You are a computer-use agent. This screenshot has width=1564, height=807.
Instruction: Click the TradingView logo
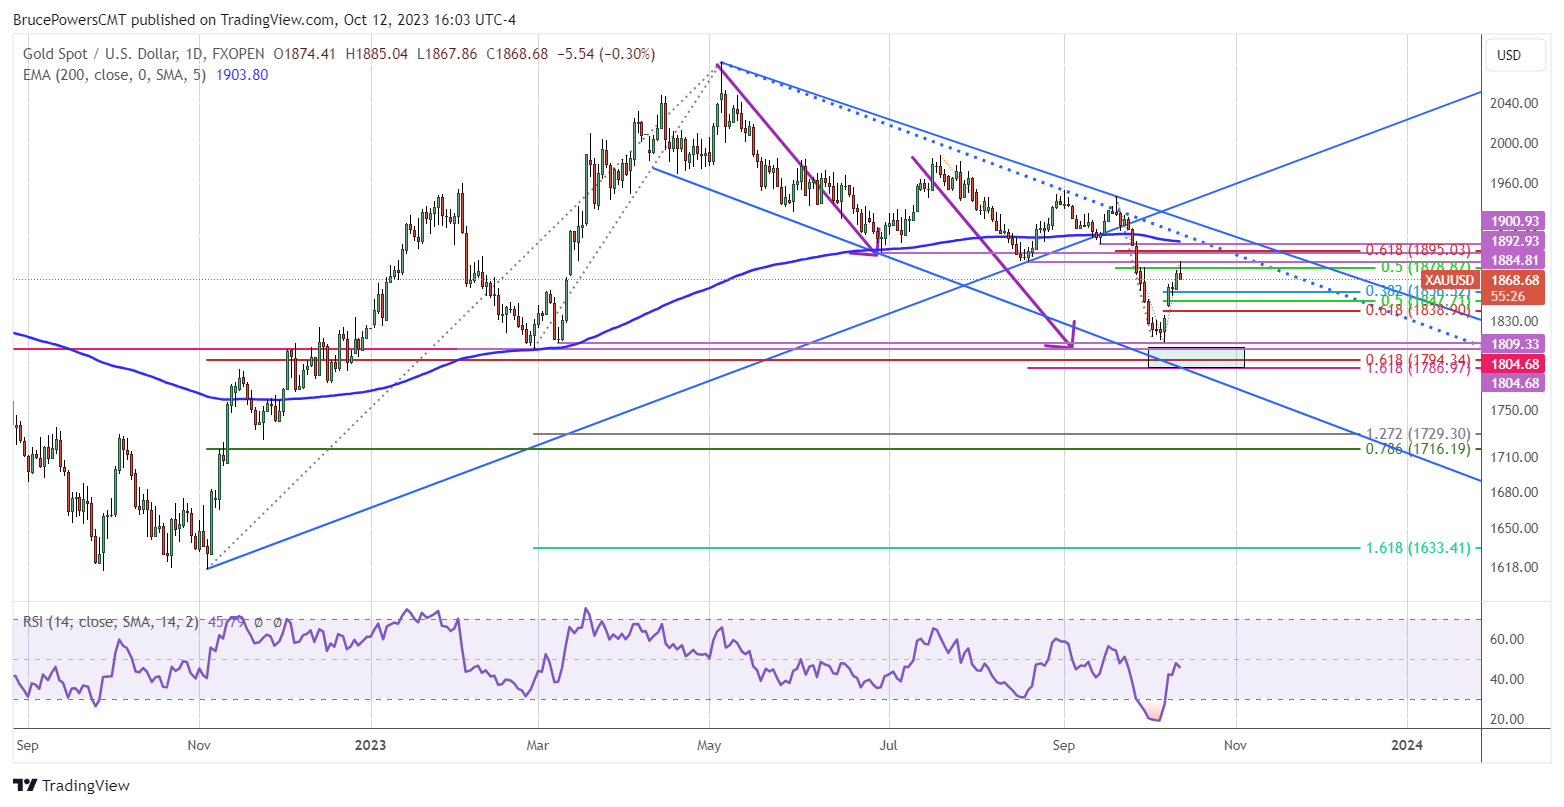pos(71,786)
